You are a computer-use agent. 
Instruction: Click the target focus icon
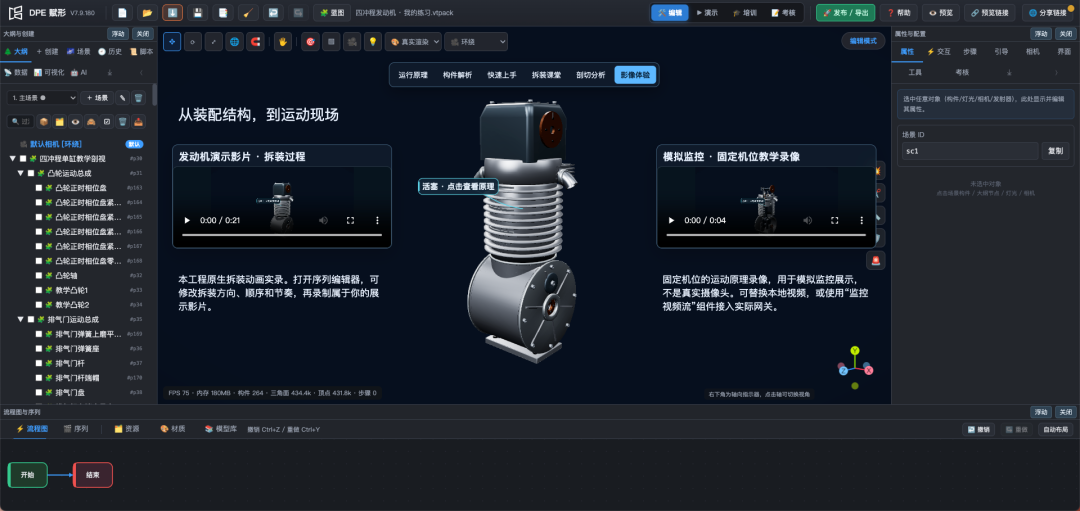(x=311, y=42)
